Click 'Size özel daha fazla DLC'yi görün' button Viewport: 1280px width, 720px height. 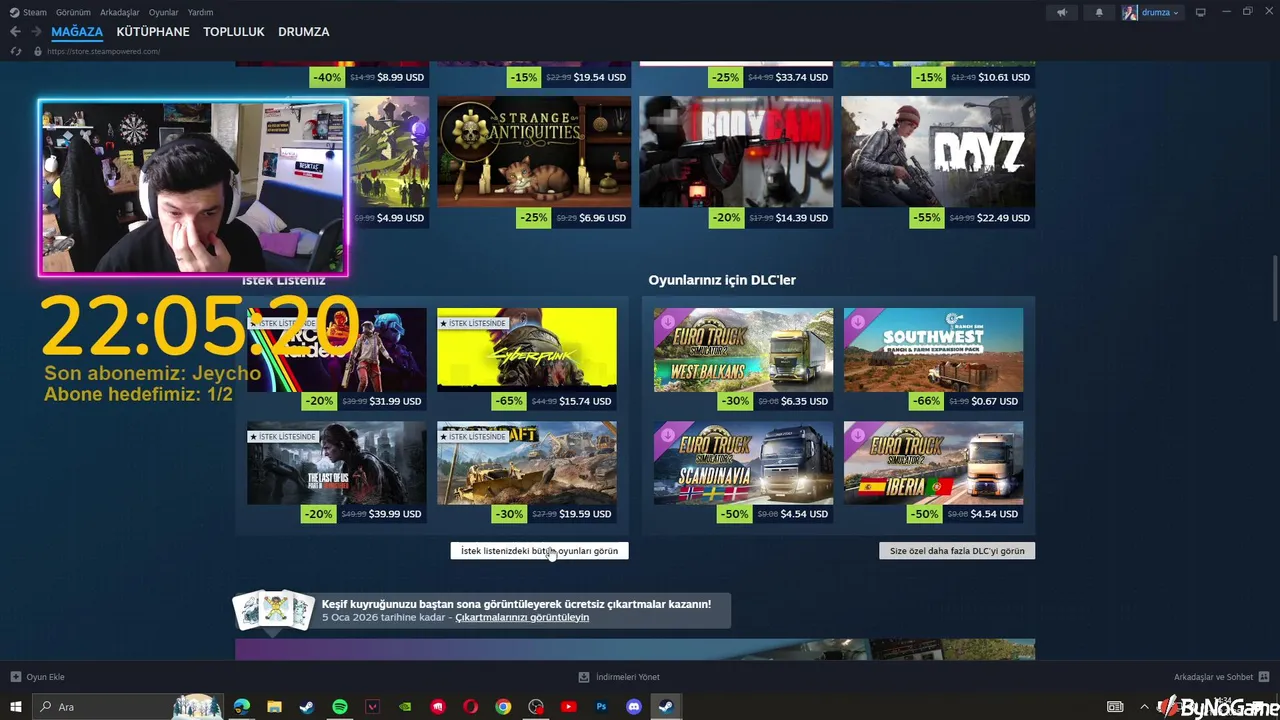(957, 551)
